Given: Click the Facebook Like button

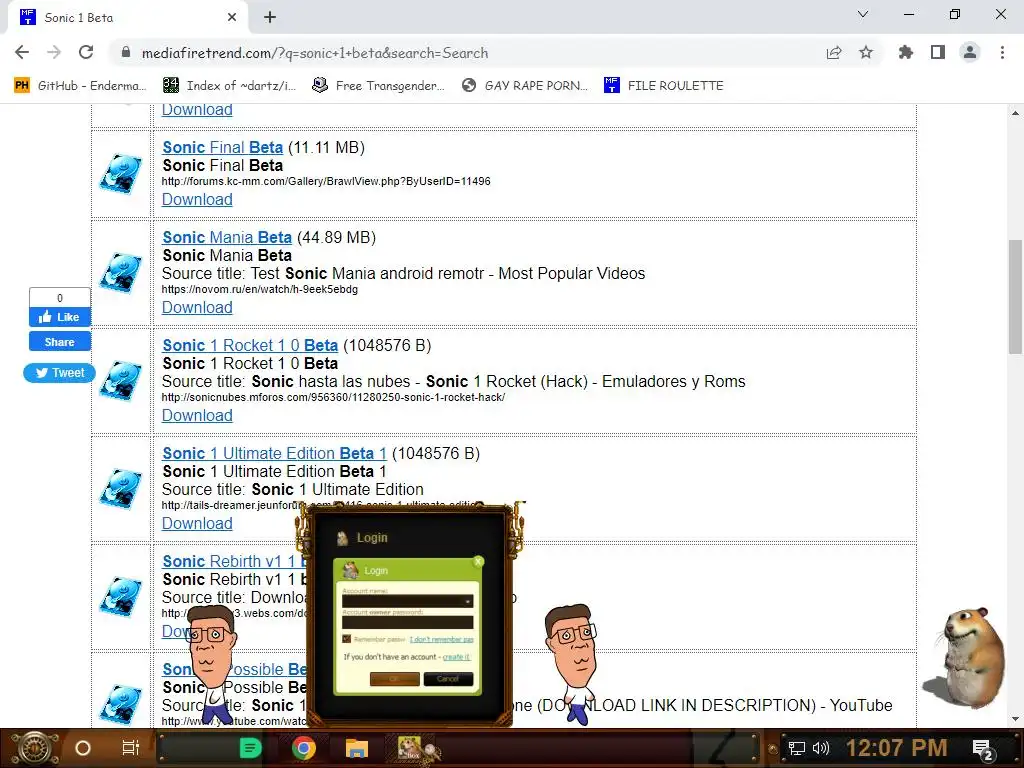Looking at the screenshot, I should pos(59,317).
